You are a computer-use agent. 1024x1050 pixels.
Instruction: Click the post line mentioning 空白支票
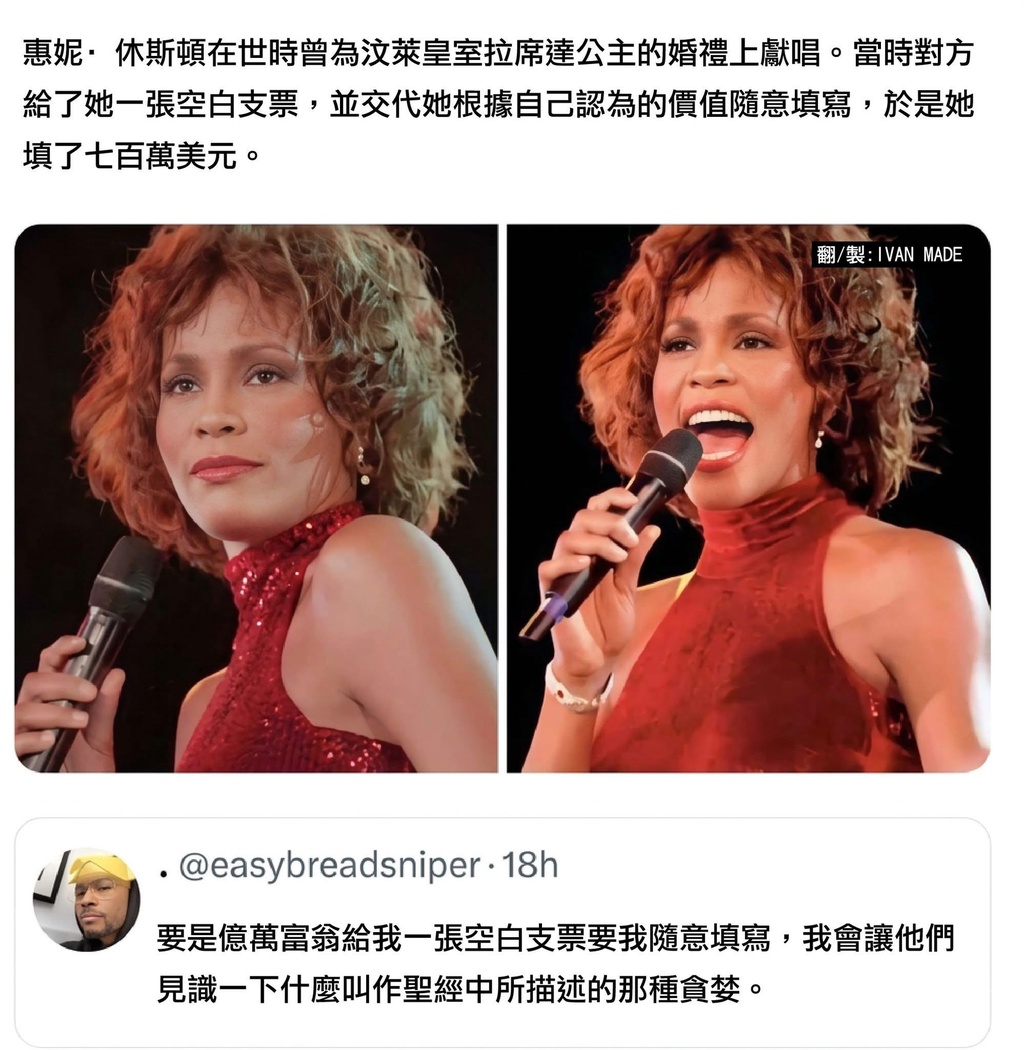tap(498, 105)
